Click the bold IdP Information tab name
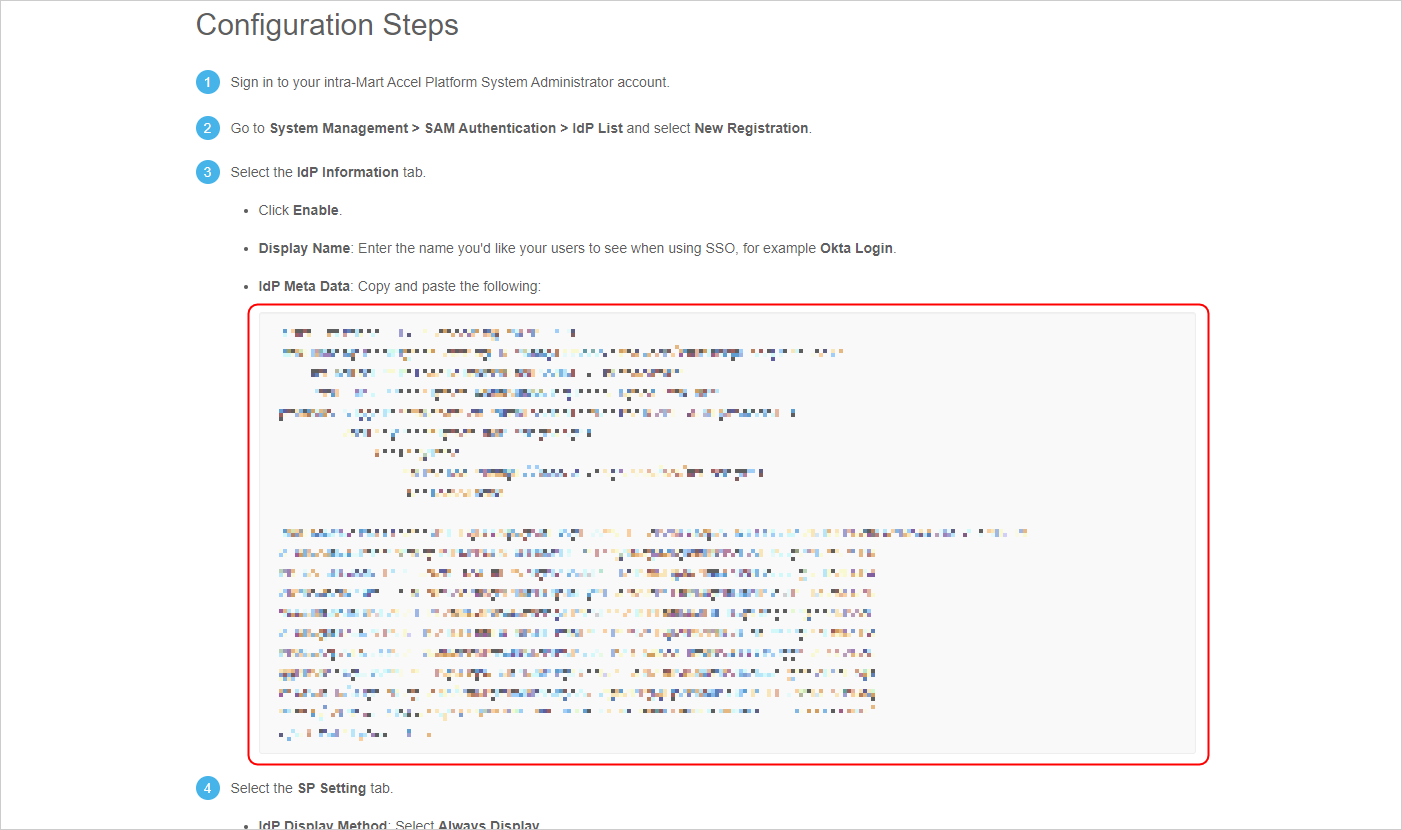The height and width of the screenshot is (830, 1402). 347,172
